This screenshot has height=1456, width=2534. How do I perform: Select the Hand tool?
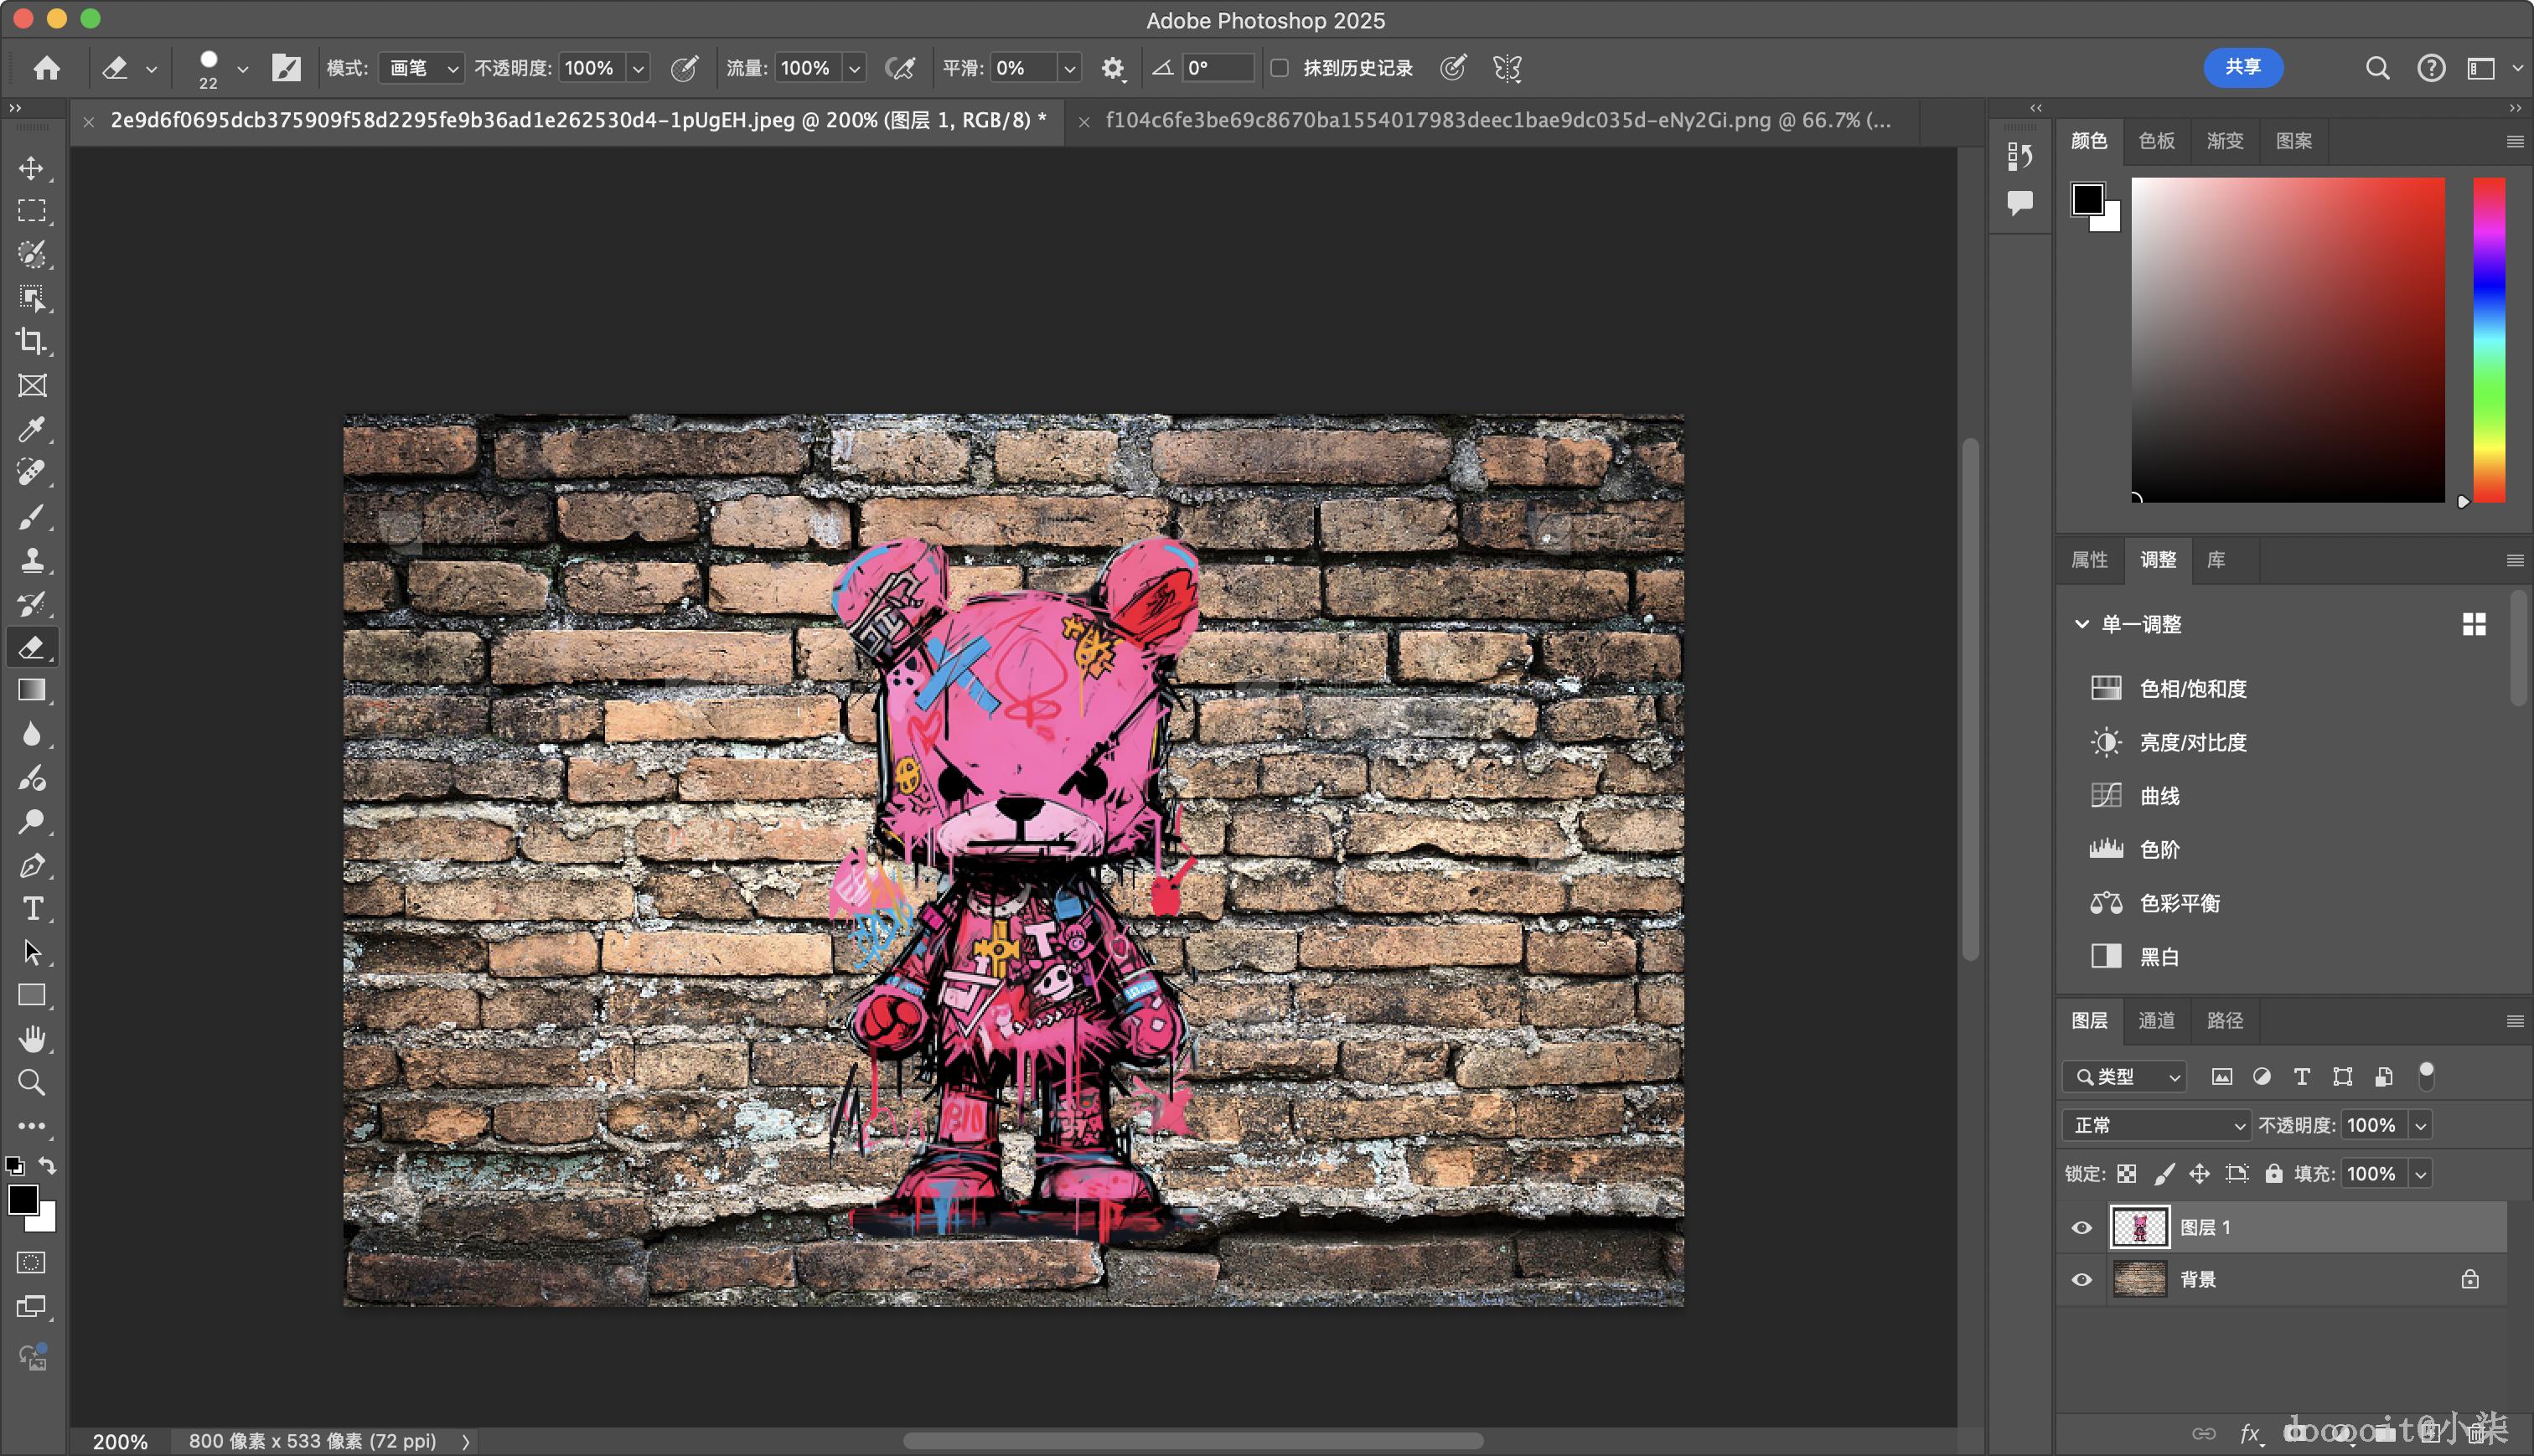(x=31, y=1039)
